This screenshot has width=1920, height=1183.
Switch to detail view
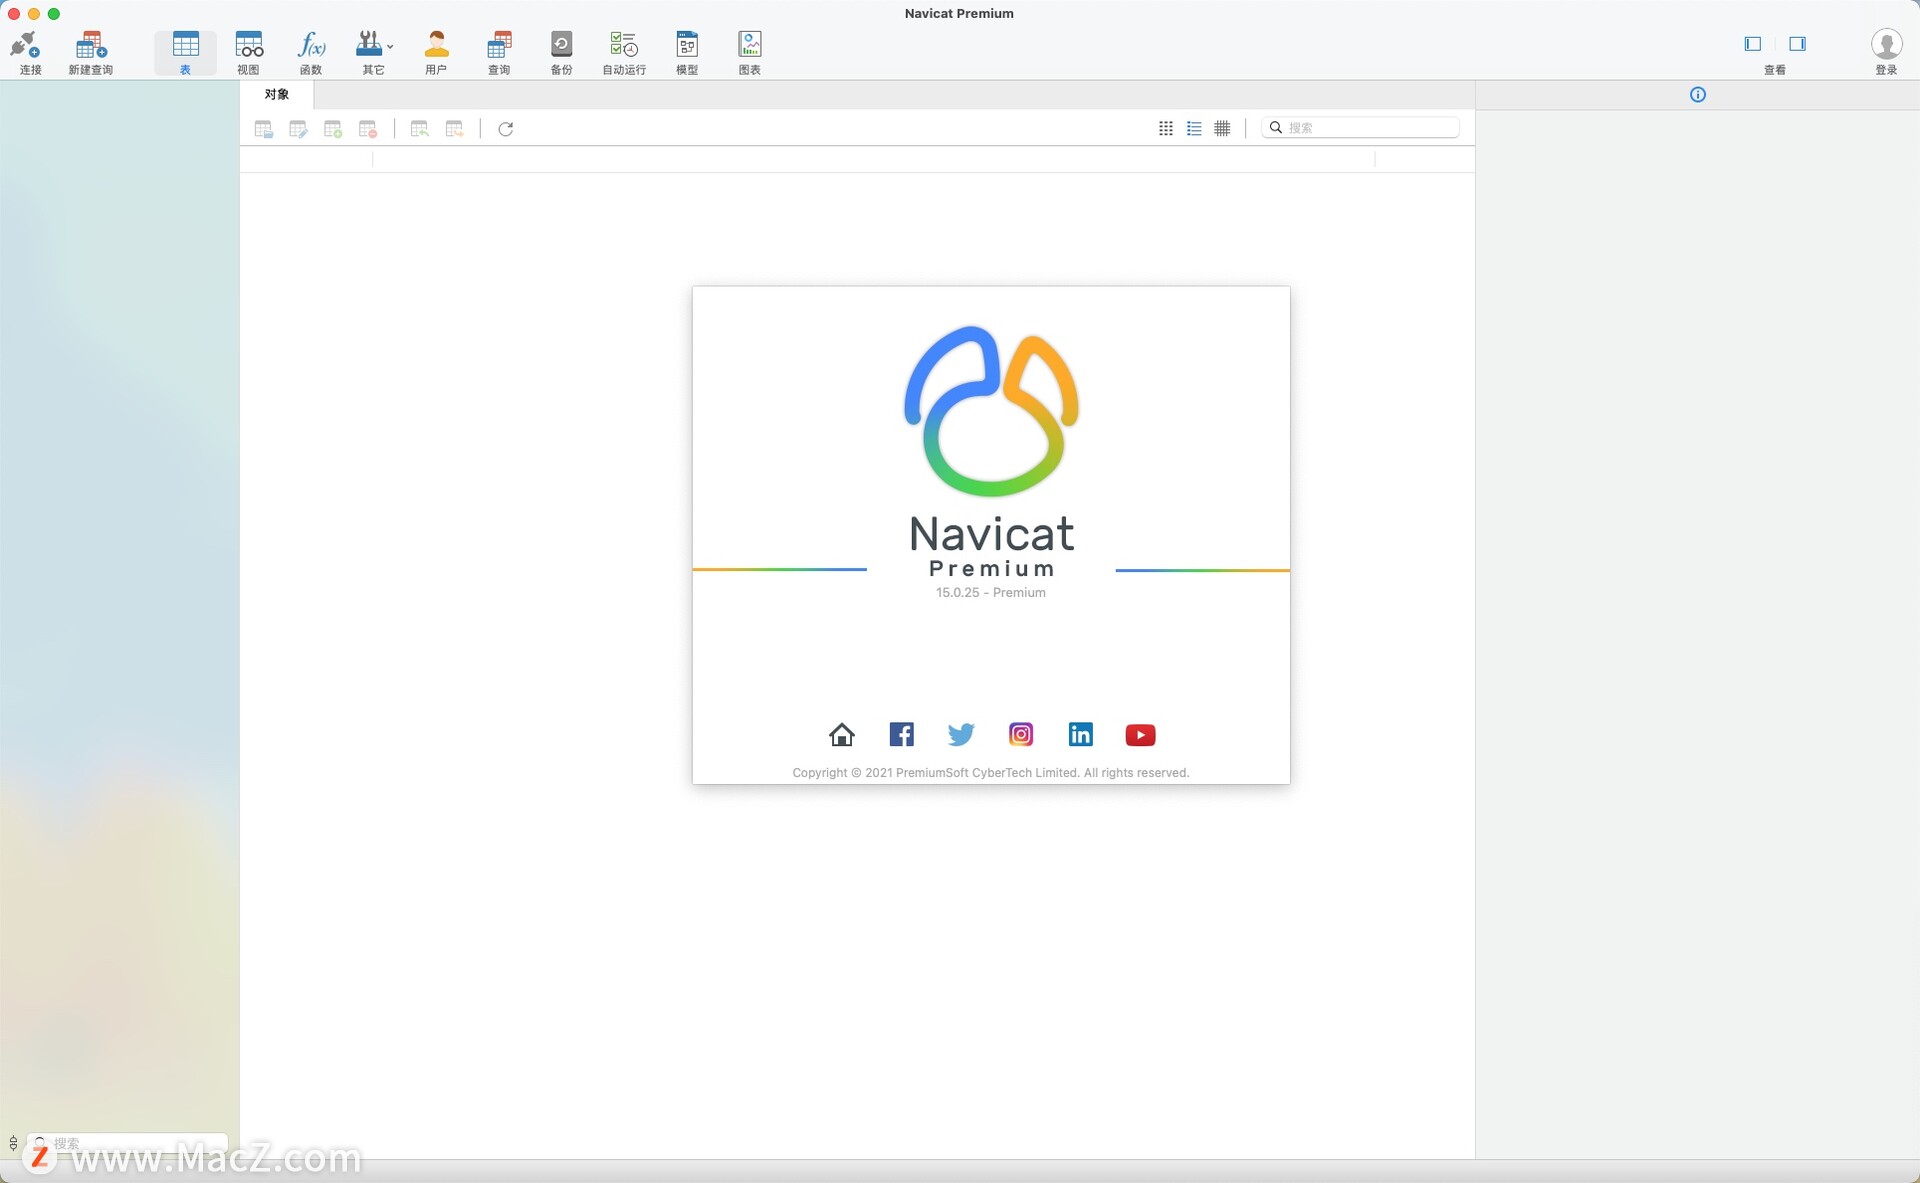[1222, 128]
